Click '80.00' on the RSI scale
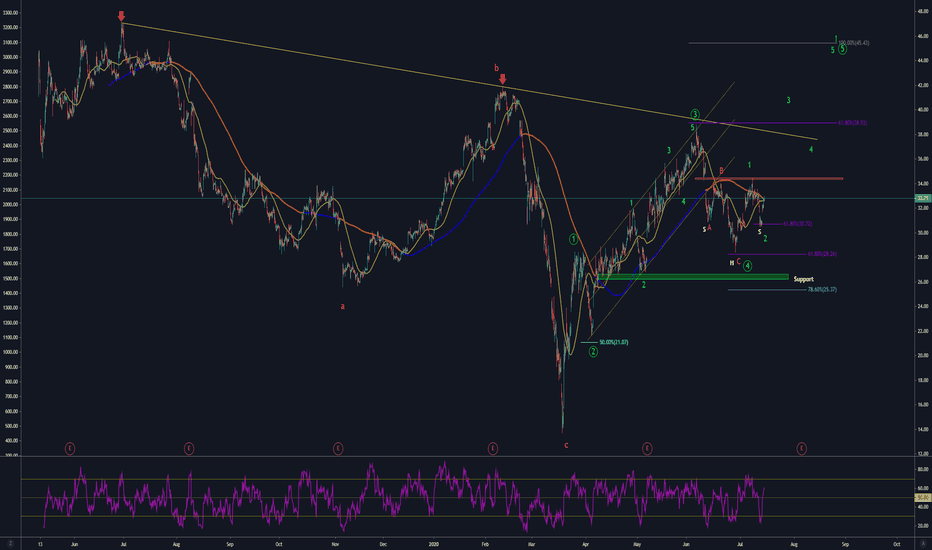The width and height of the screenshot is (932, 550). click(922, 470)
